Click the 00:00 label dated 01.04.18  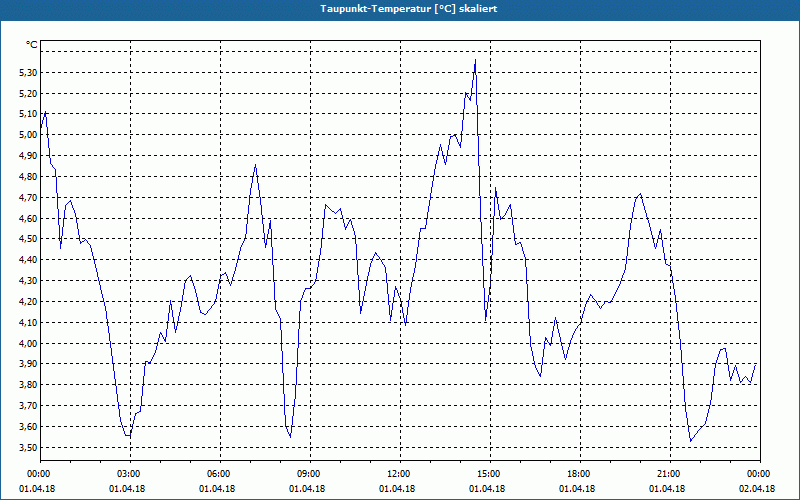point(39,474)
